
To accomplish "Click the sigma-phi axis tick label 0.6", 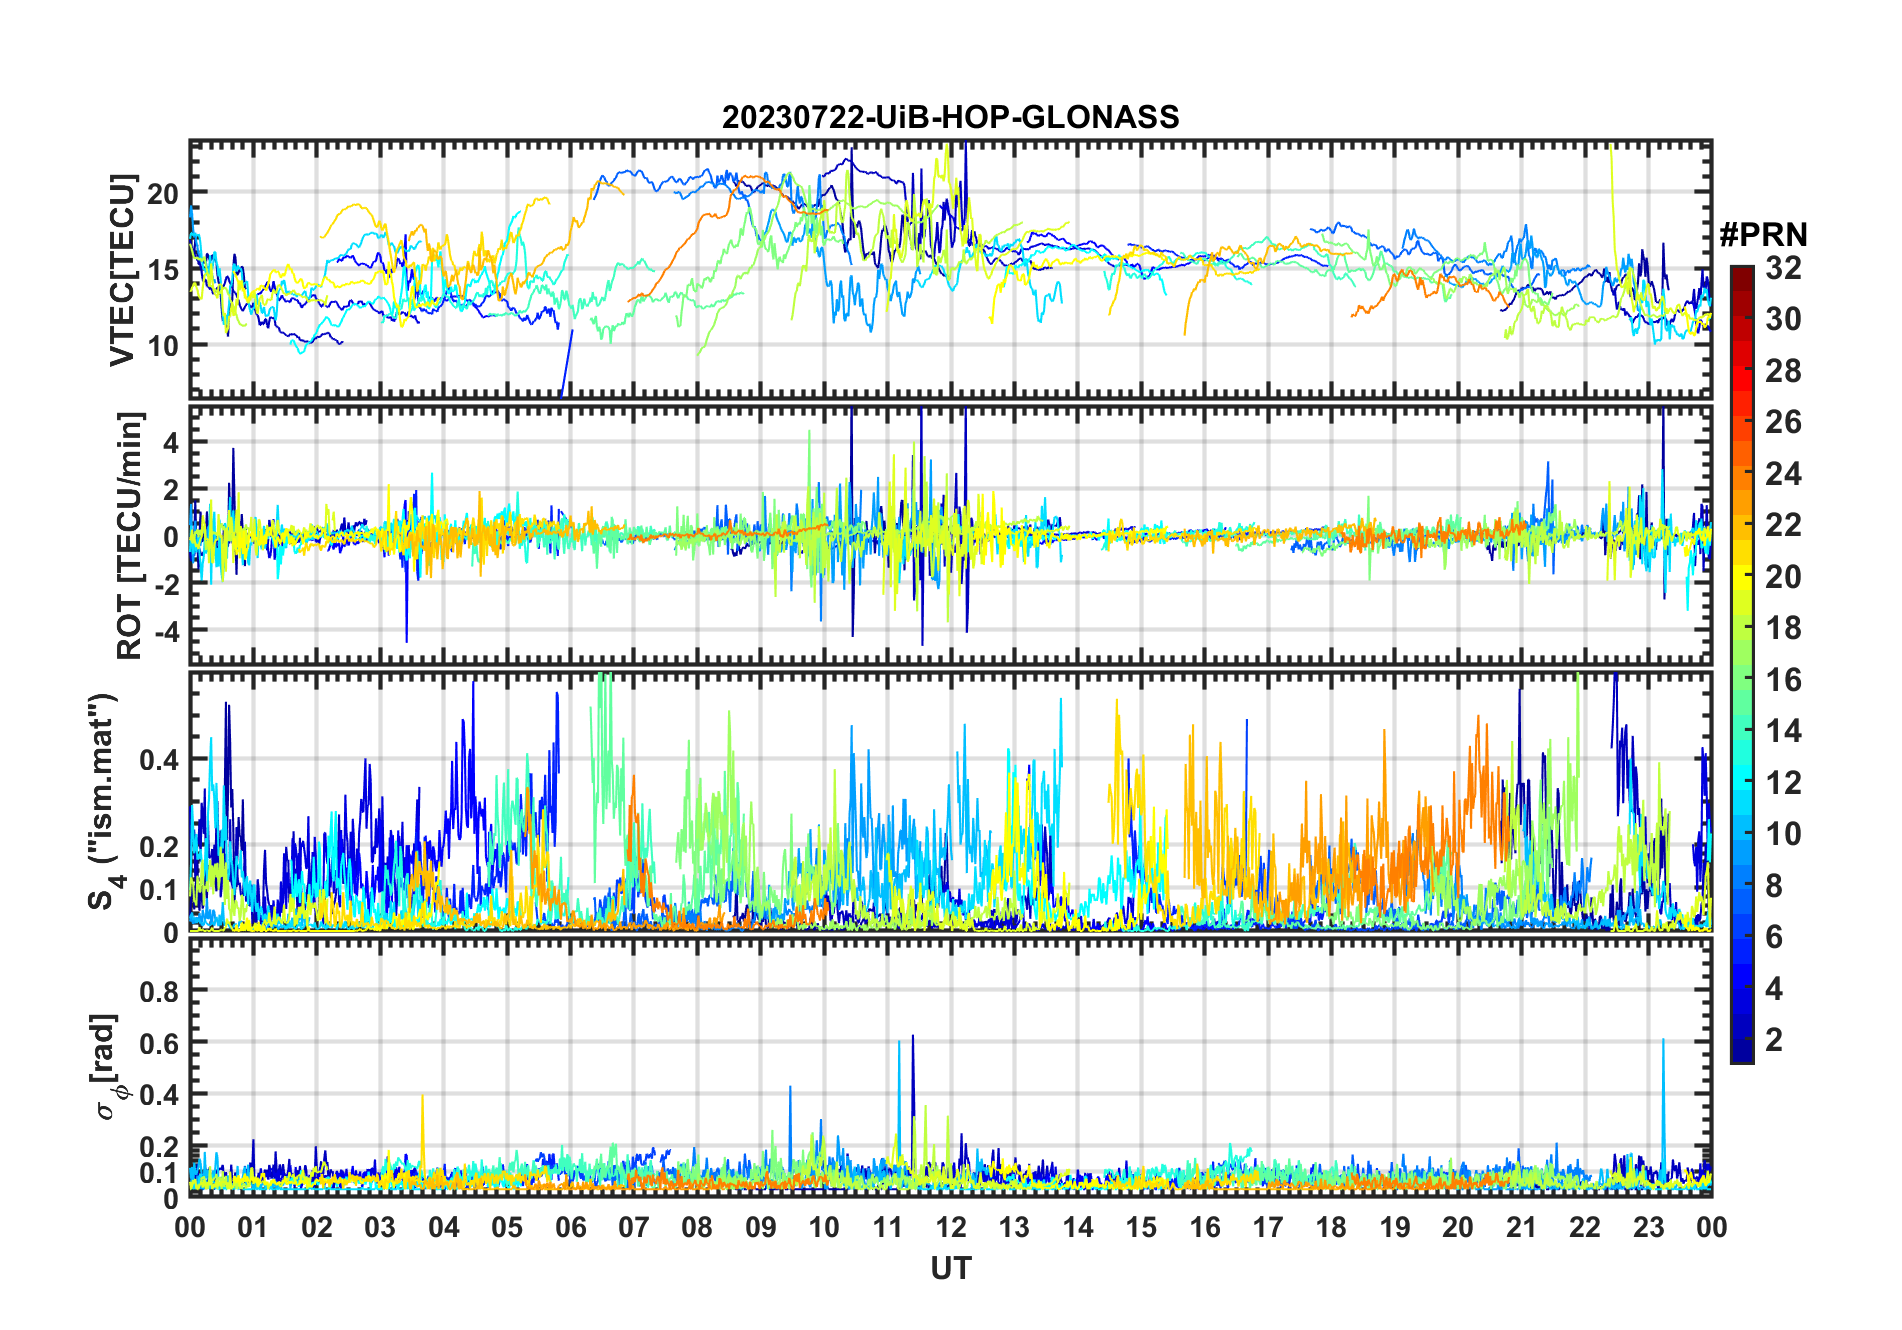I will [x=159, y=1043].
